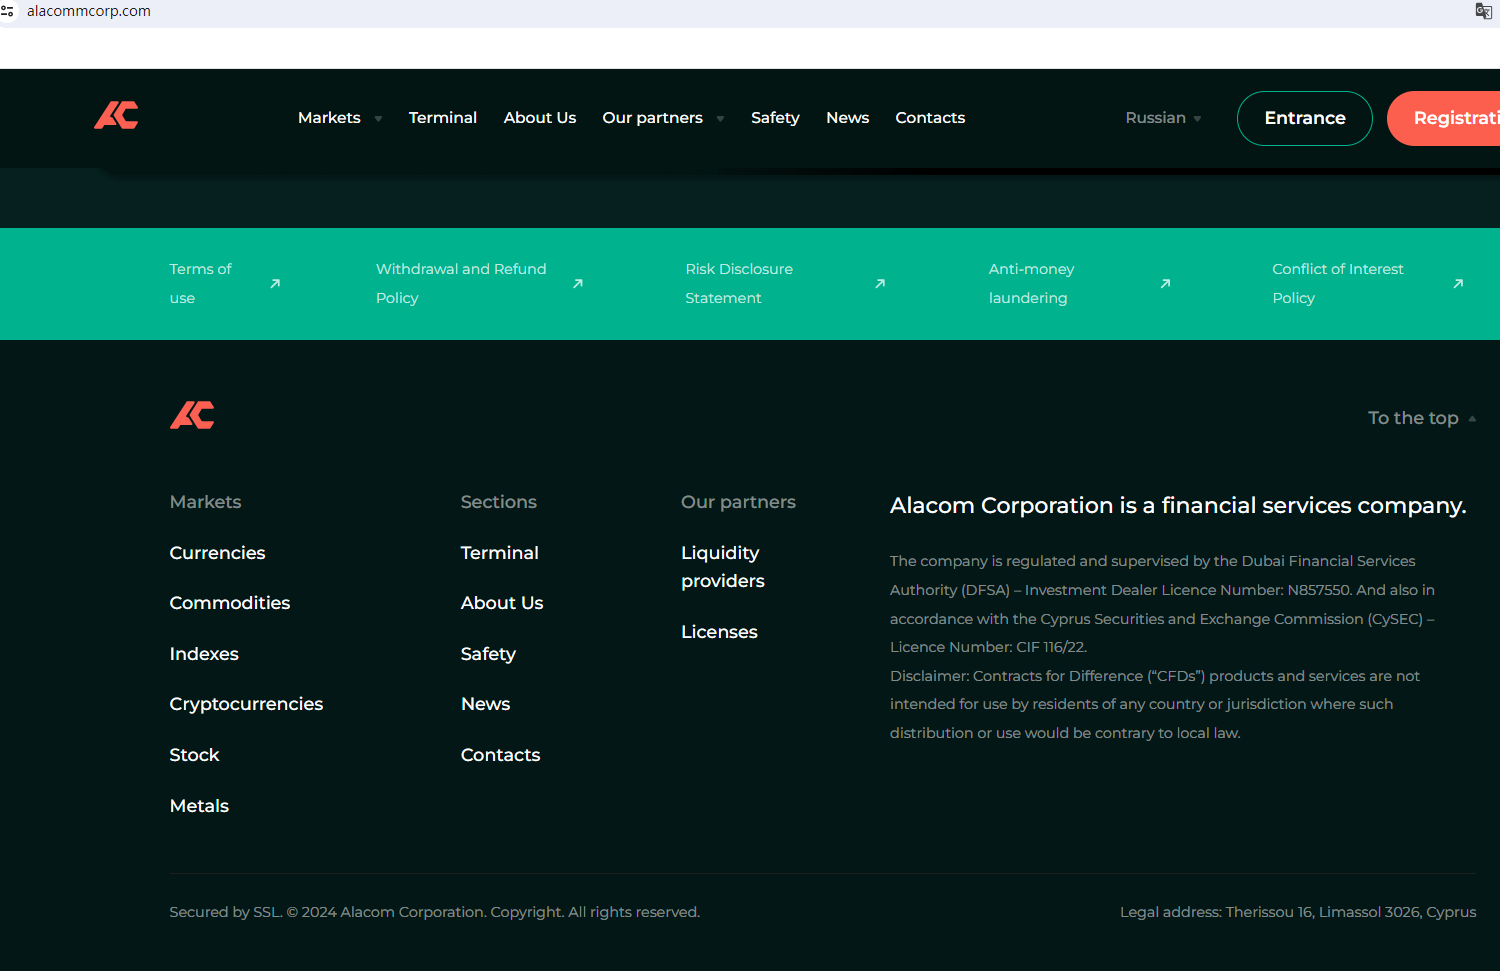The image size is (1500, 971).
Task: Click the footer Markets column heading
Action: tap(205, 502)
